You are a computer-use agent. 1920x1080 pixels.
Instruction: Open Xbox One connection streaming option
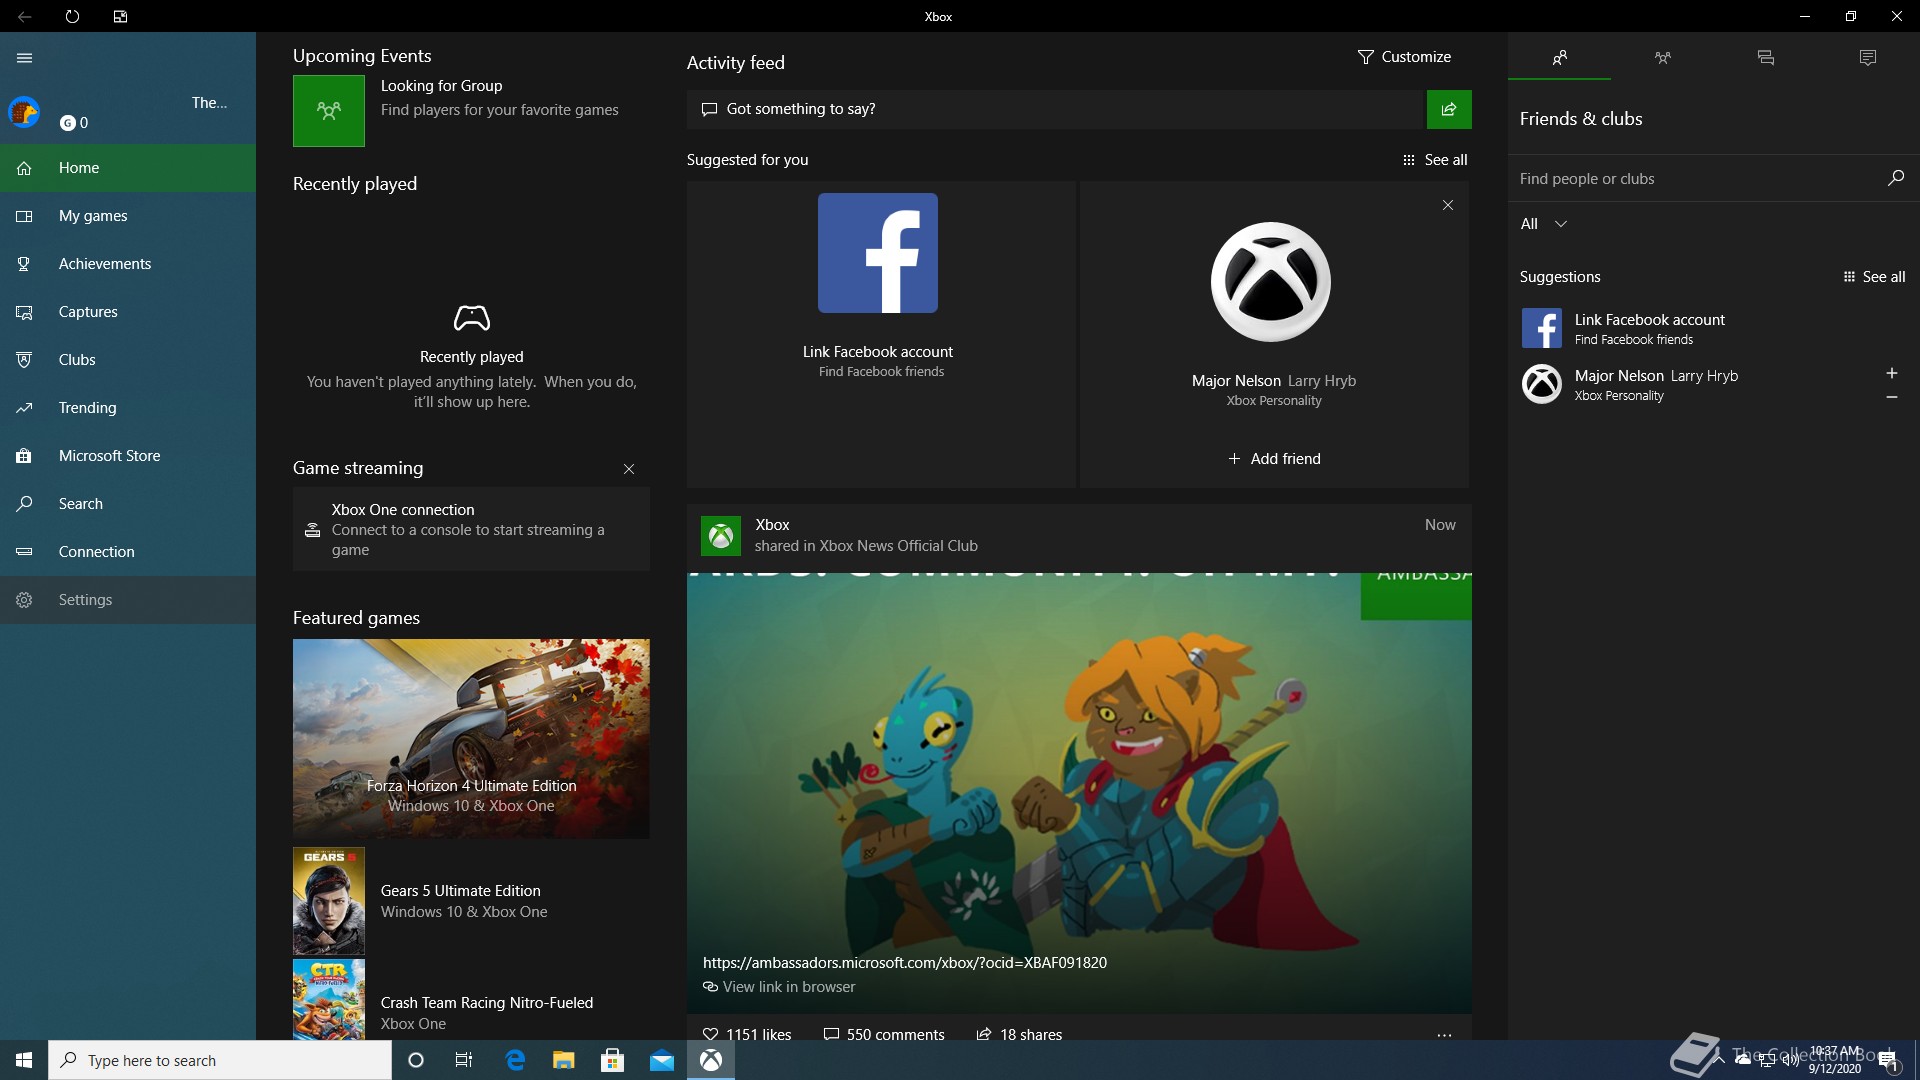coord(471,529)
